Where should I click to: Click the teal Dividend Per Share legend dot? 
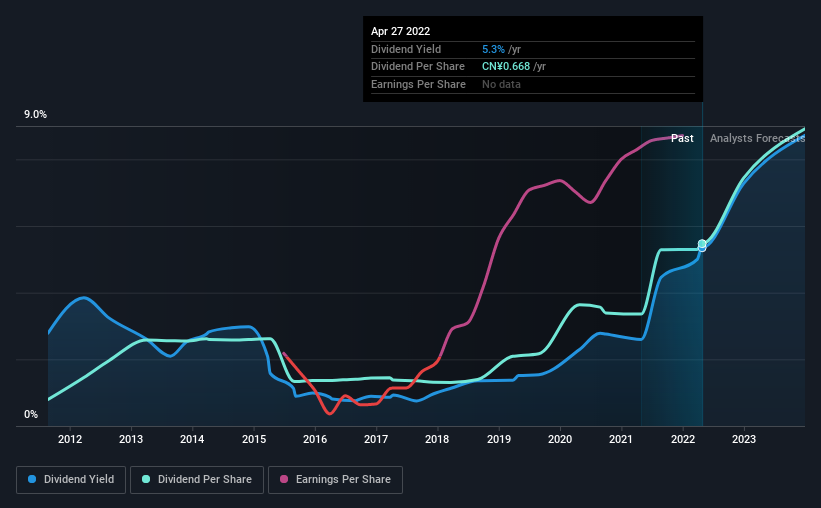(x=146, y=479)
